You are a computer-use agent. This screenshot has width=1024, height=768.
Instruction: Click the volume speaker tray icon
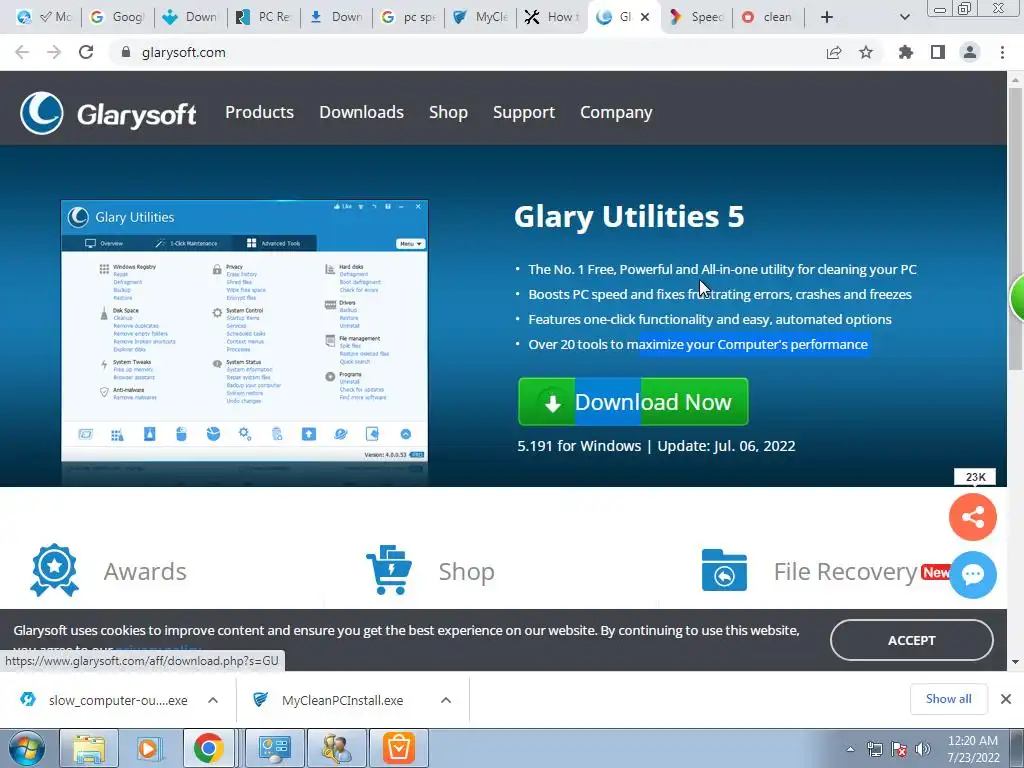[x=923, y=749]
